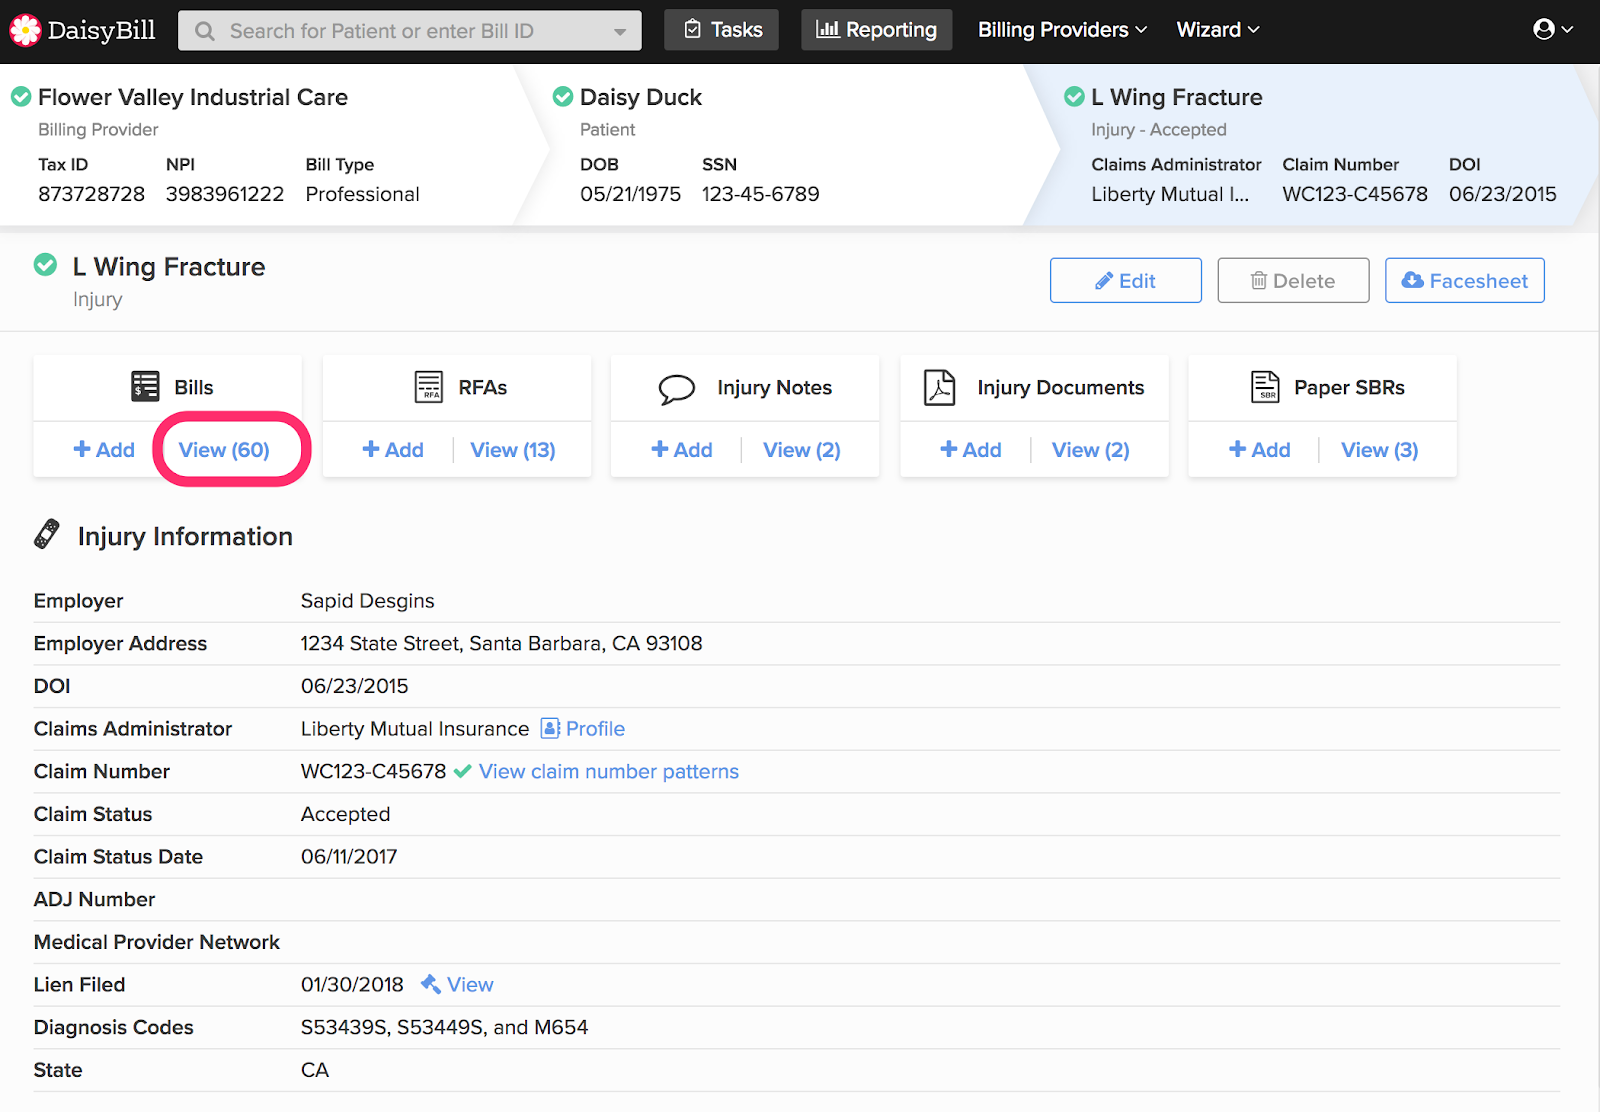Click the green check beside Daisy Duck
The height and width of the screenshot is (1112, 1600).
[563, 97]
